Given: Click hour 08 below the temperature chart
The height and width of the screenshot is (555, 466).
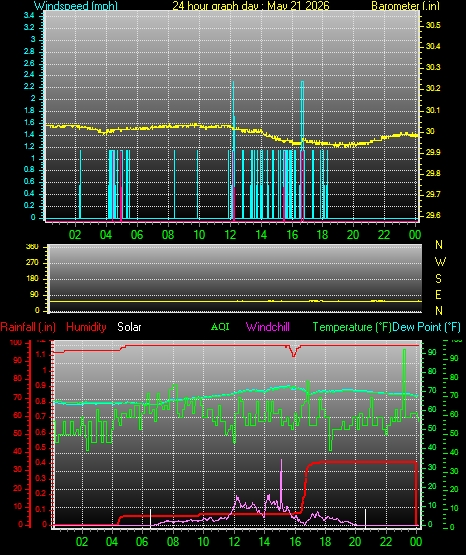Looking at the screenshot, I should pos(173,542).
